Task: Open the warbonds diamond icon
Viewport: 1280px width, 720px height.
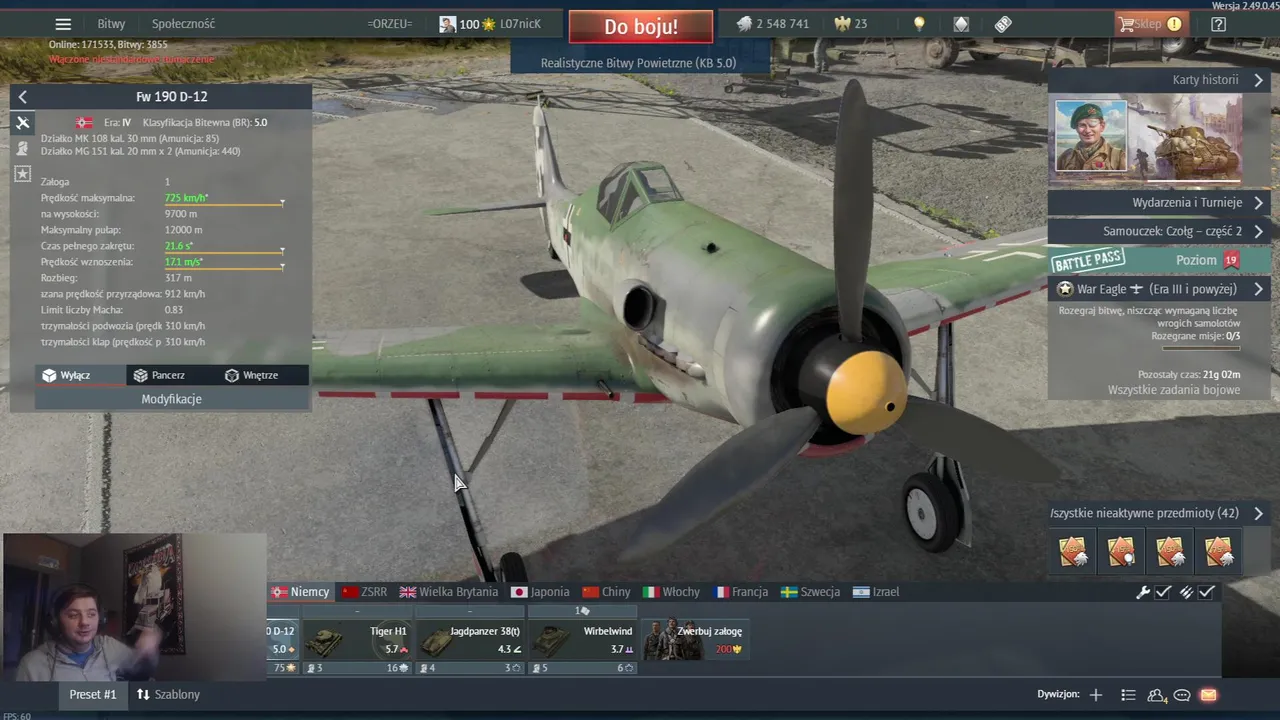Action: [x=961, y=24]
